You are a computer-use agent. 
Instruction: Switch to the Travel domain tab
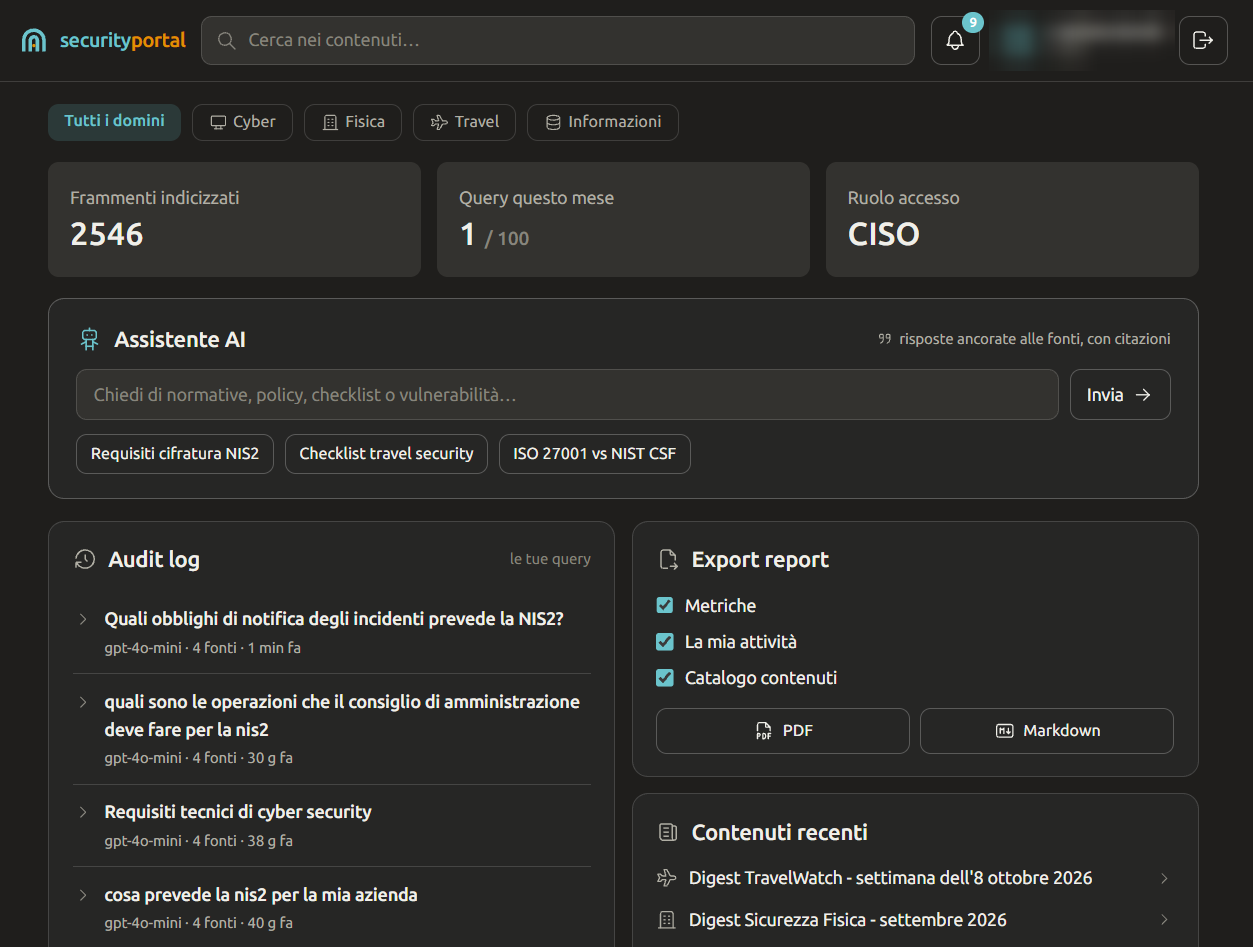point(464,122)
